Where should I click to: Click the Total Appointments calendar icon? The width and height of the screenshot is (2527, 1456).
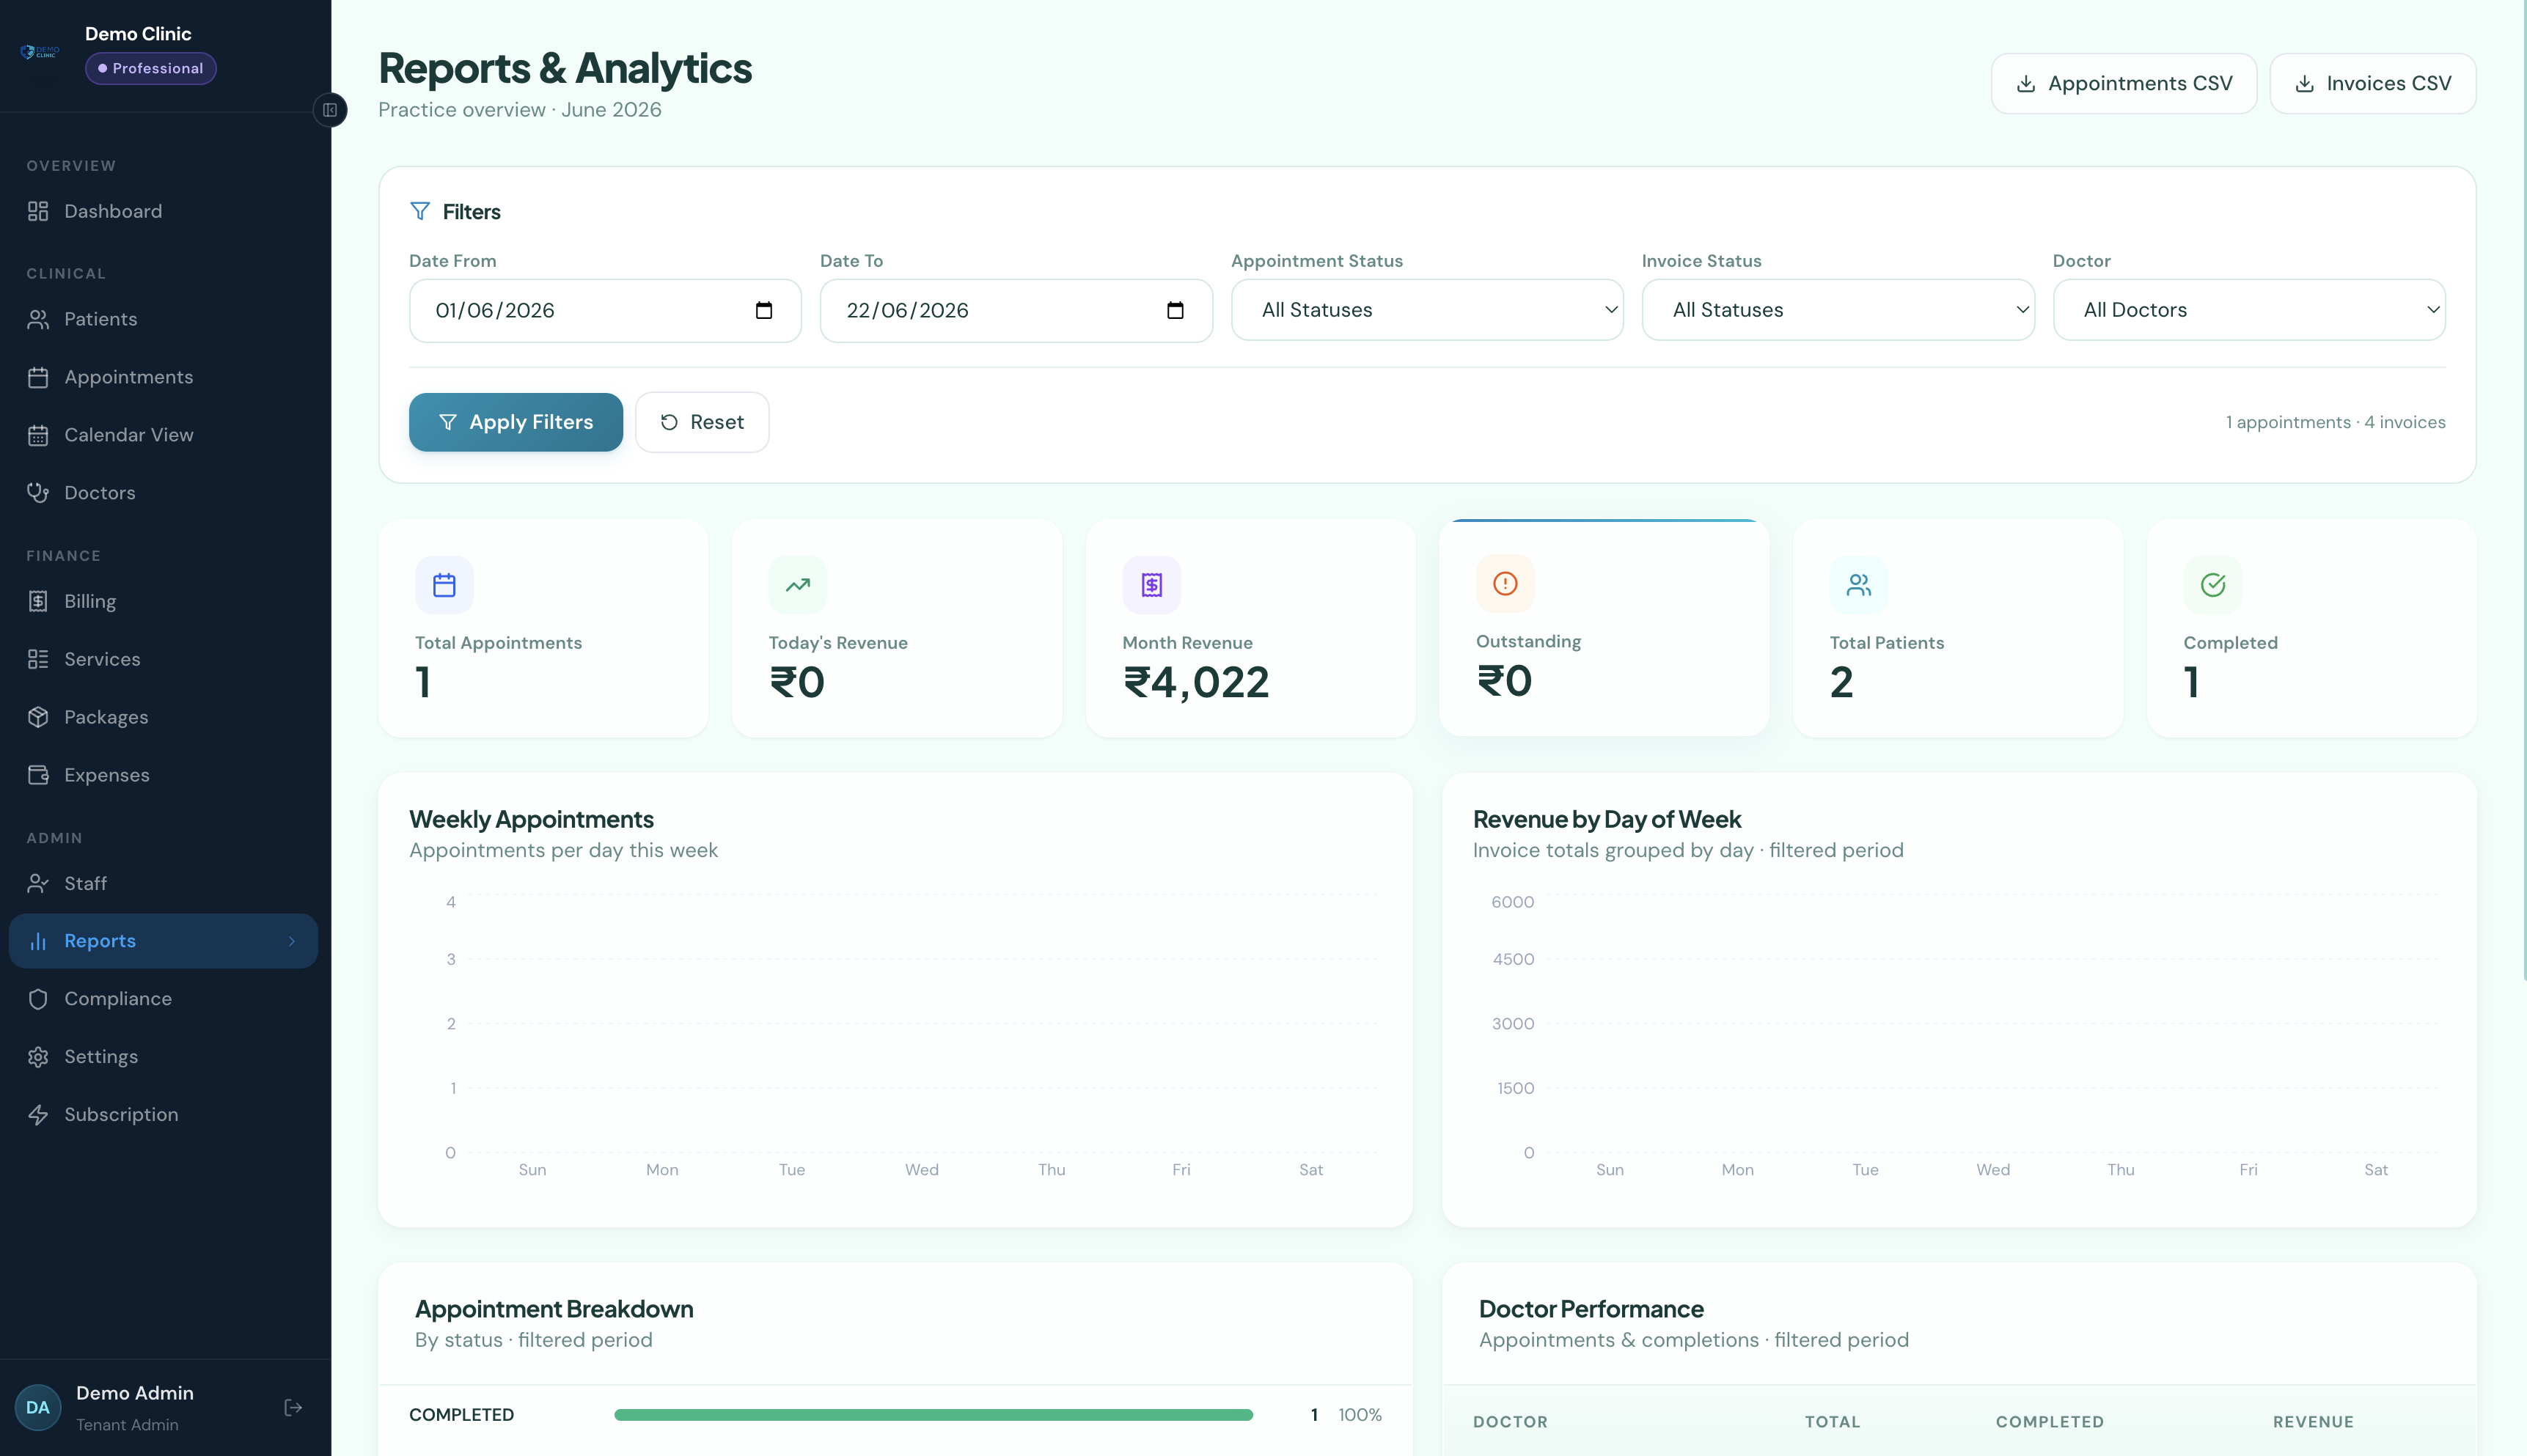[x=444, y=585]
